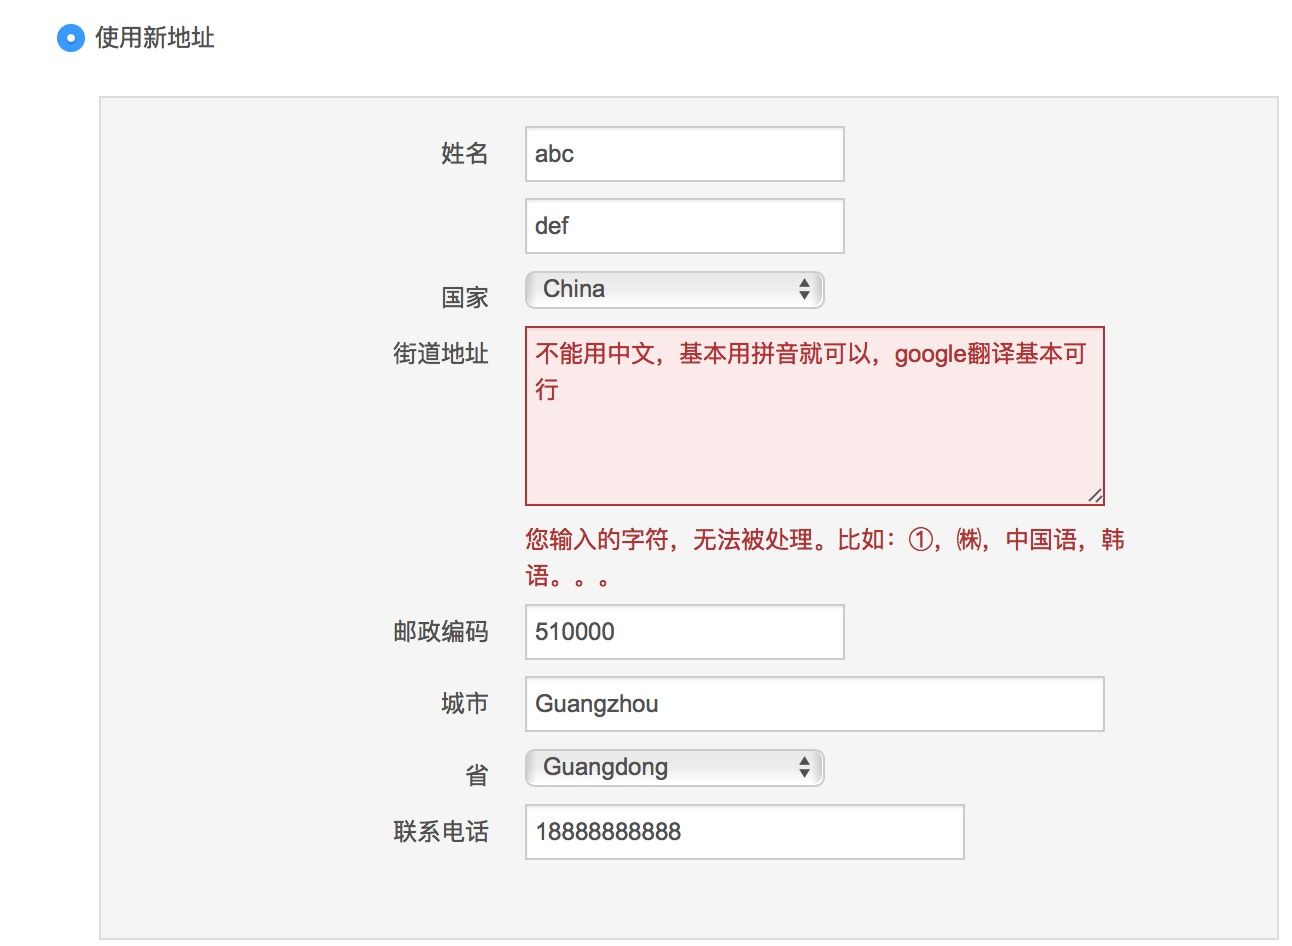Viewport: 1292px width, 946px height.
Task: Click the 邮政编码 field label
Action: tap(441, 632)
